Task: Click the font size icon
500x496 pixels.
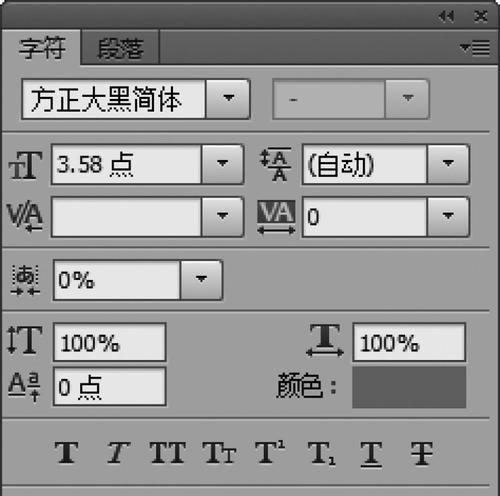Action: 25,165
